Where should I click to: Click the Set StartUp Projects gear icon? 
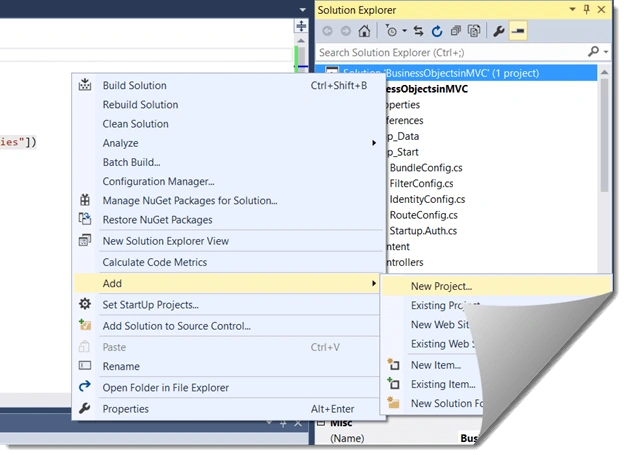coord(85,304)
